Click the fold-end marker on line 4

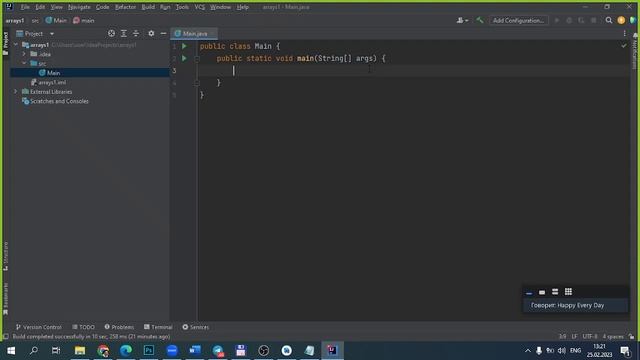tap(197, 83)
